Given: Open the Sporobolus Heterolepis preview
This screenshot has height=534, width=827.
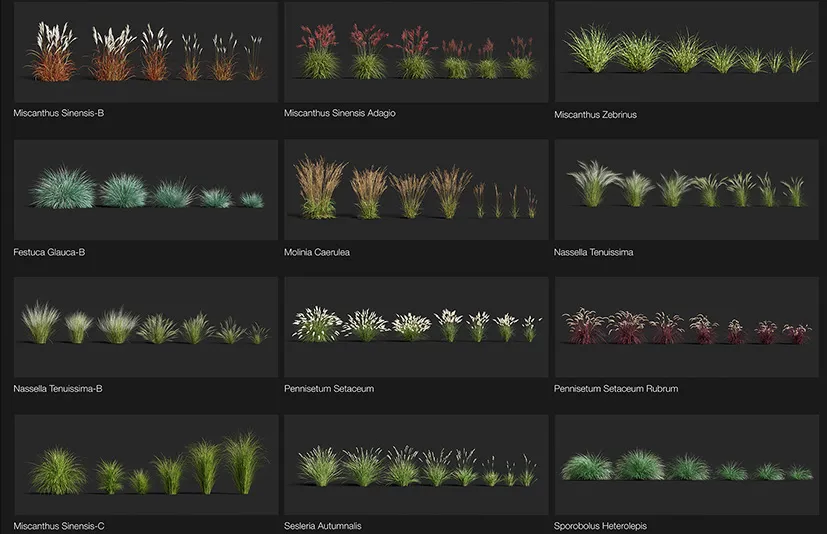Looking at the screenshot, I should [687, 465].
